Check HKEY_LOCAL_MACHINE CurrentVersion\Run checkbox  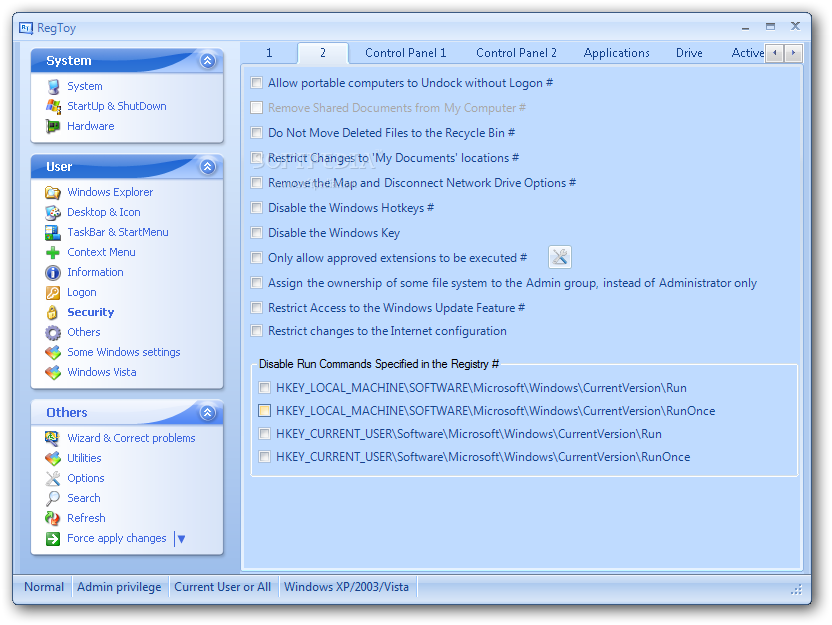point(264,388)
